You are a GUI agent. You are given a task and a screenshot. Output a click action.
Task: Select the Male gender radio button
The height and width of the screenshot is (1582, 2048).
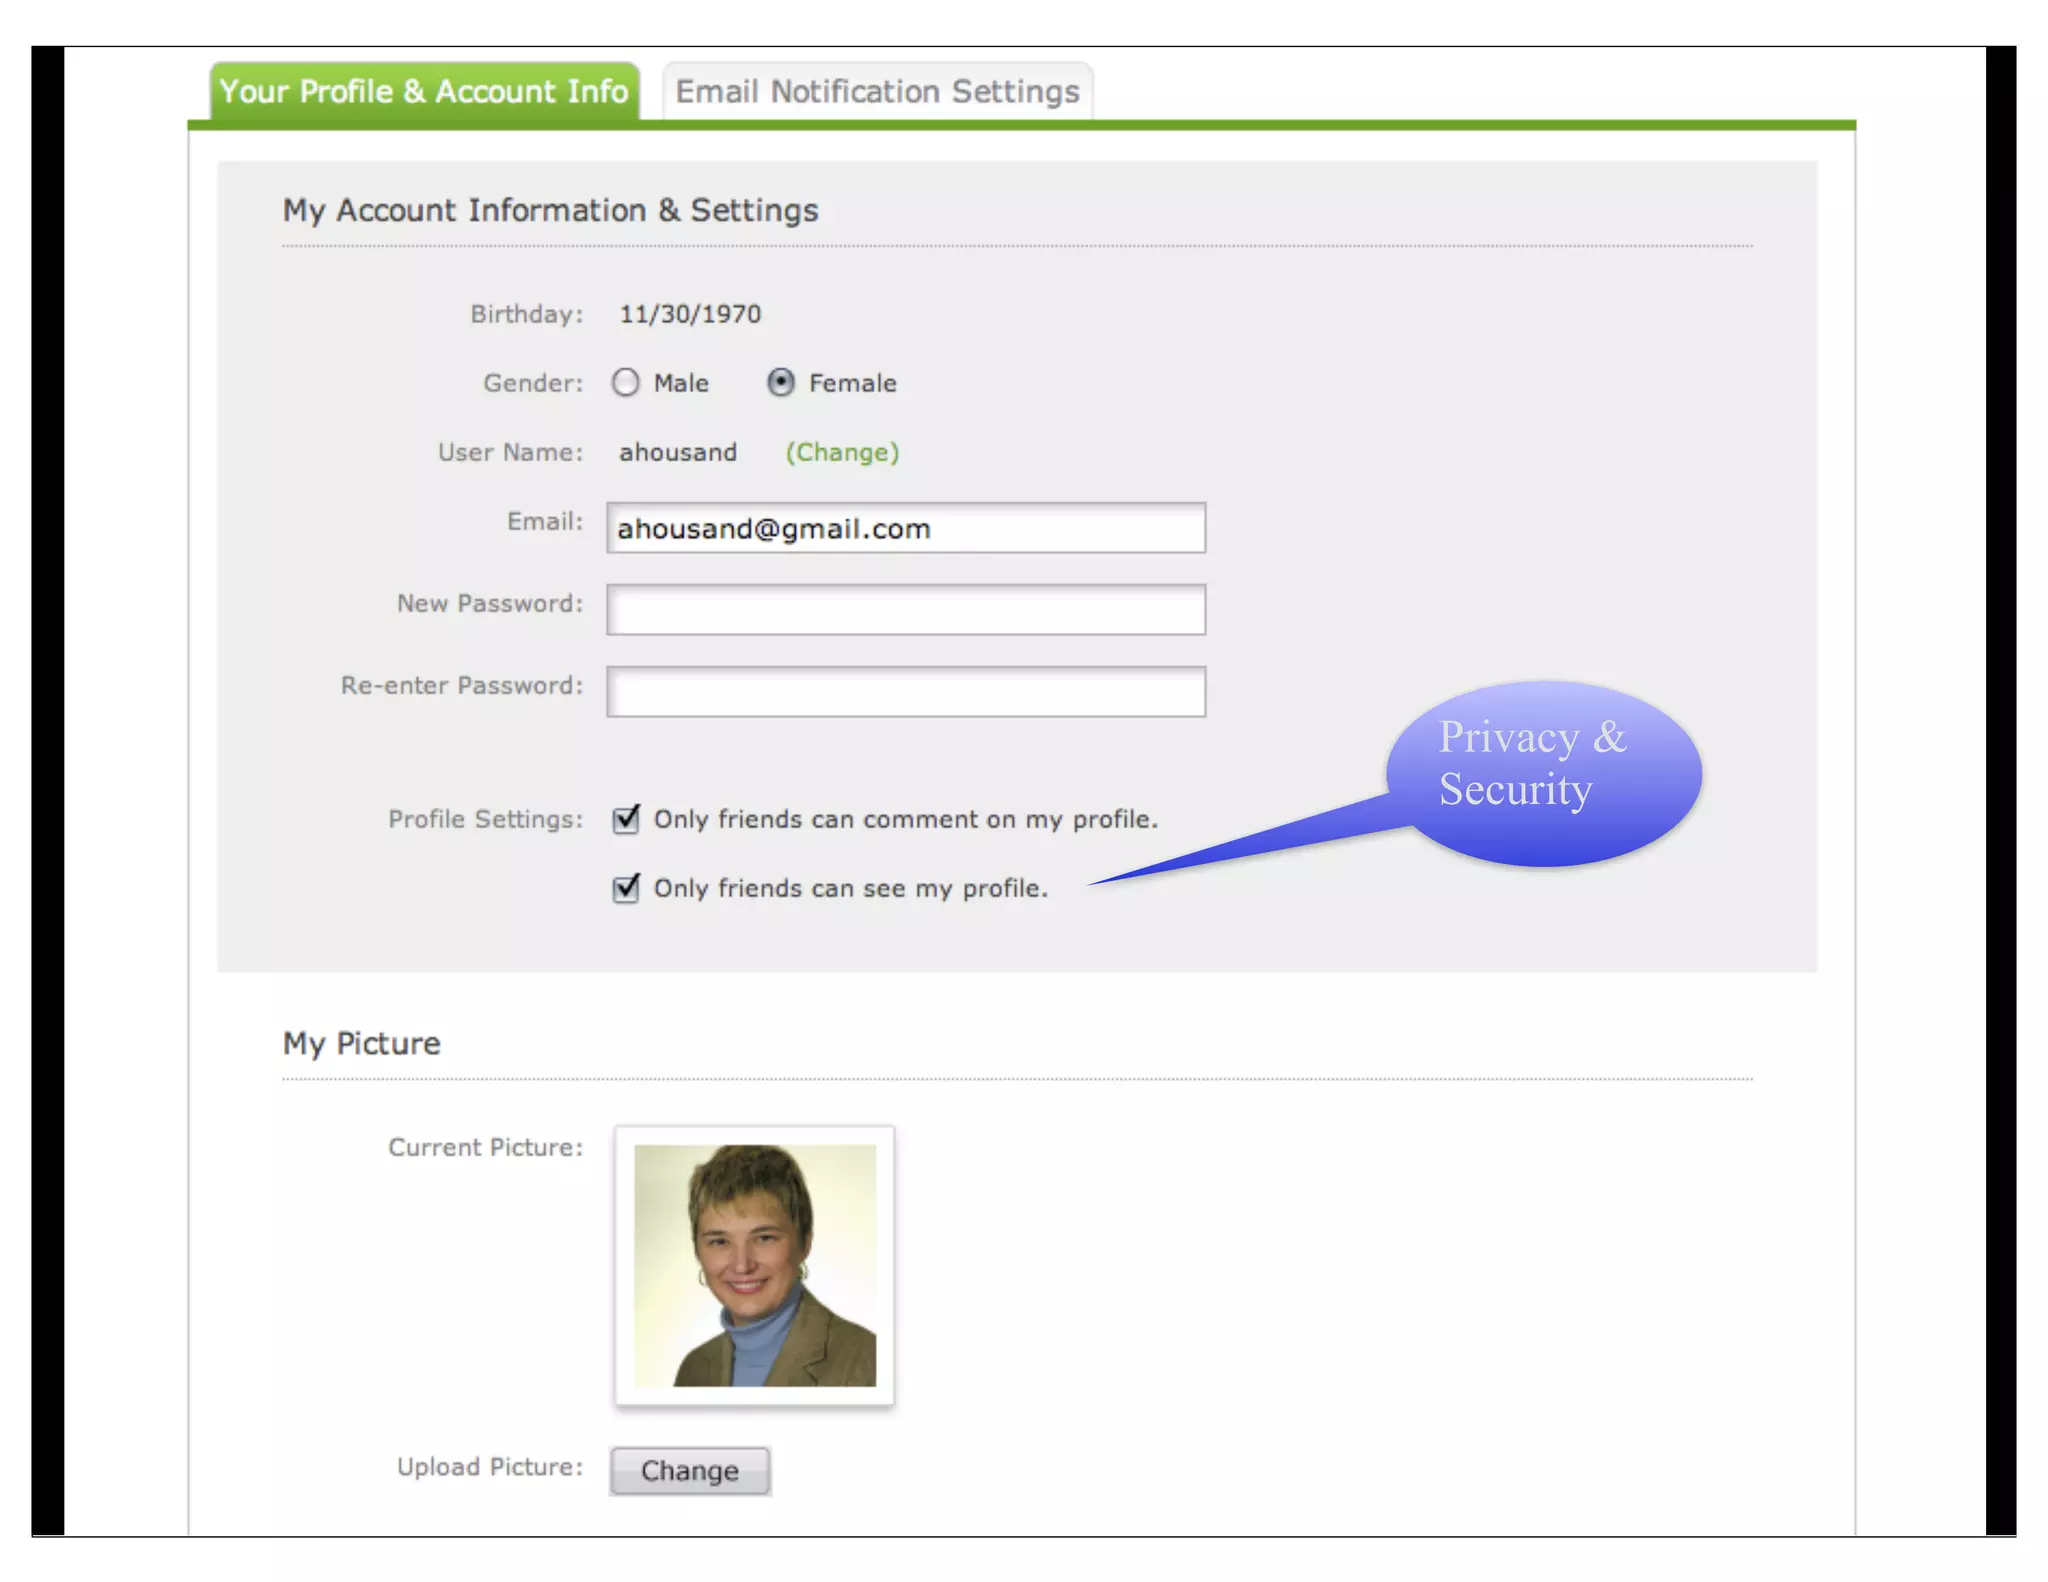click(x=626, y=383)
